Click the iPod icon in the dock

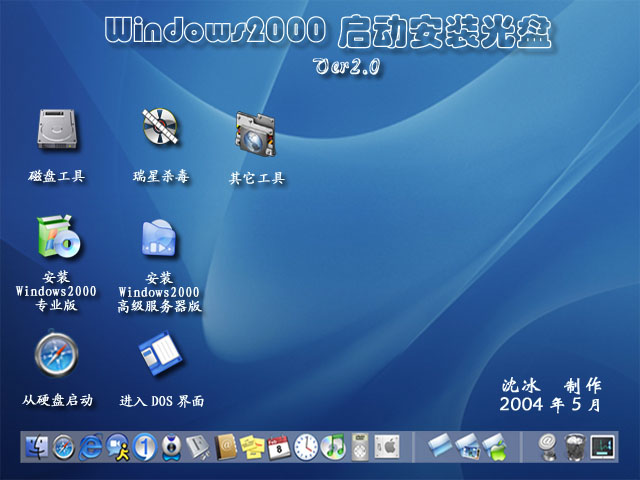(x=360, y=447)
